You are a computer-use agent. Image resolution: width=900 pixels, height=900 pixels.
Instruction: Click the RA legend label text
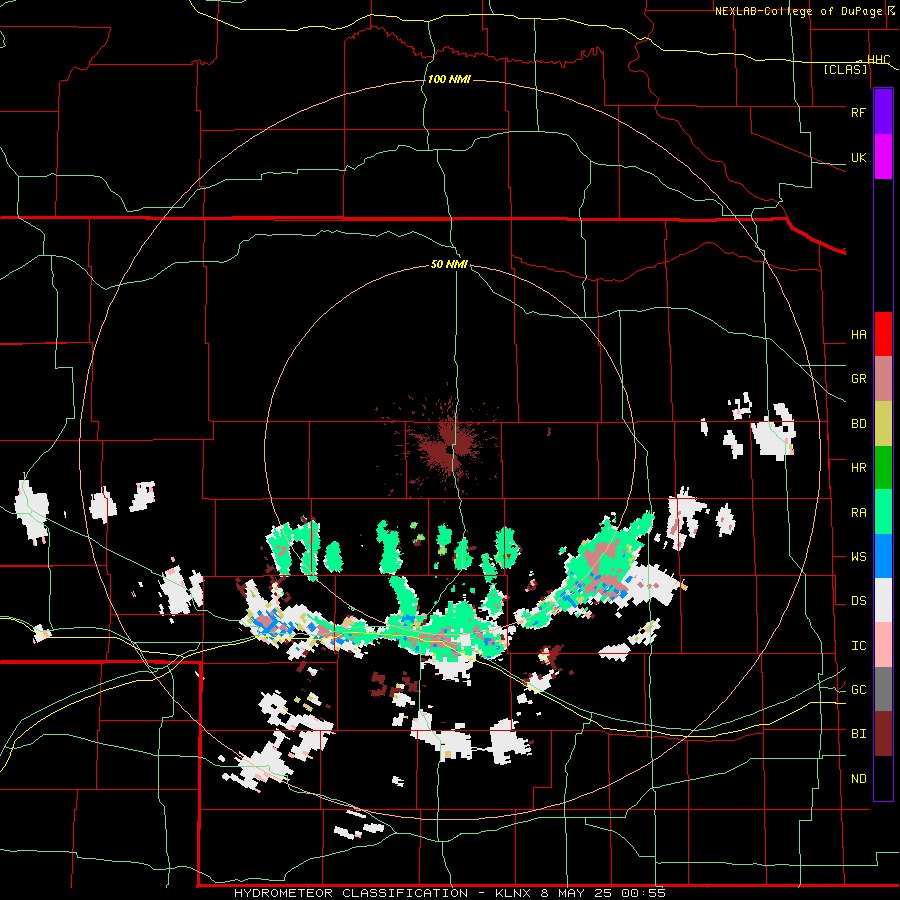tap(858, 512)
